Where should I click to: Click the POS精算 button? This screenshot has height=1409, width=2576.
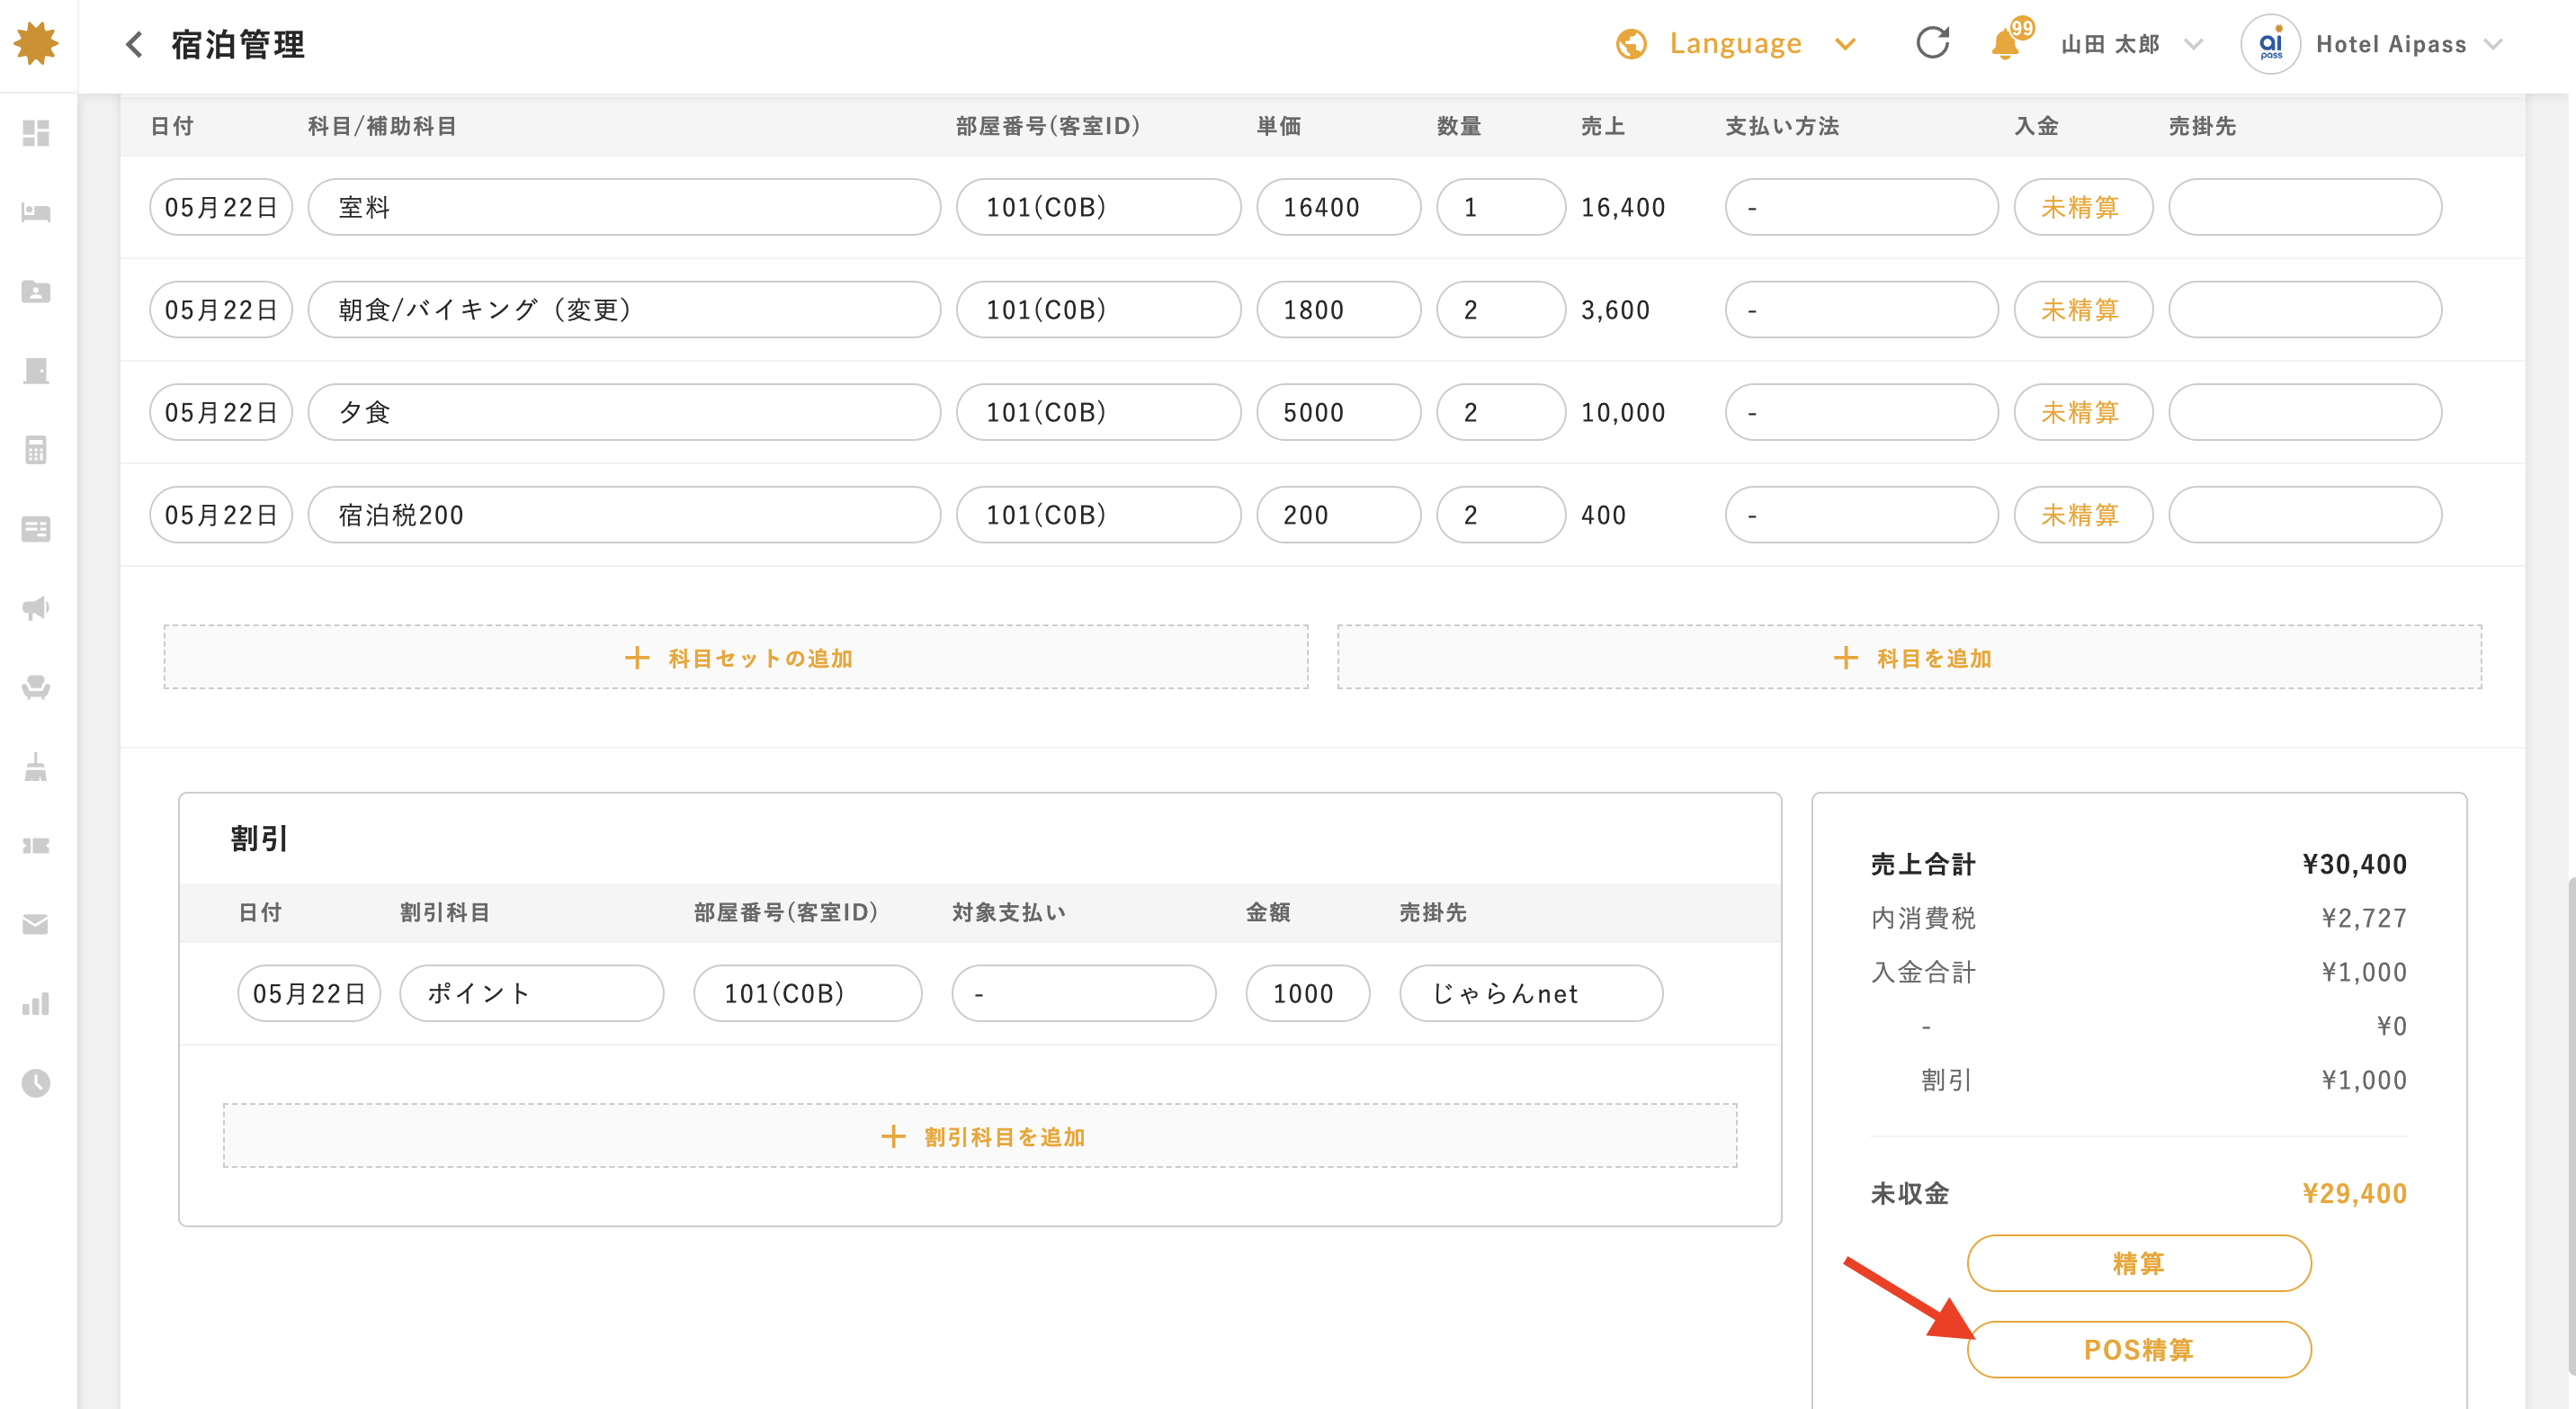(2139, 1350)
